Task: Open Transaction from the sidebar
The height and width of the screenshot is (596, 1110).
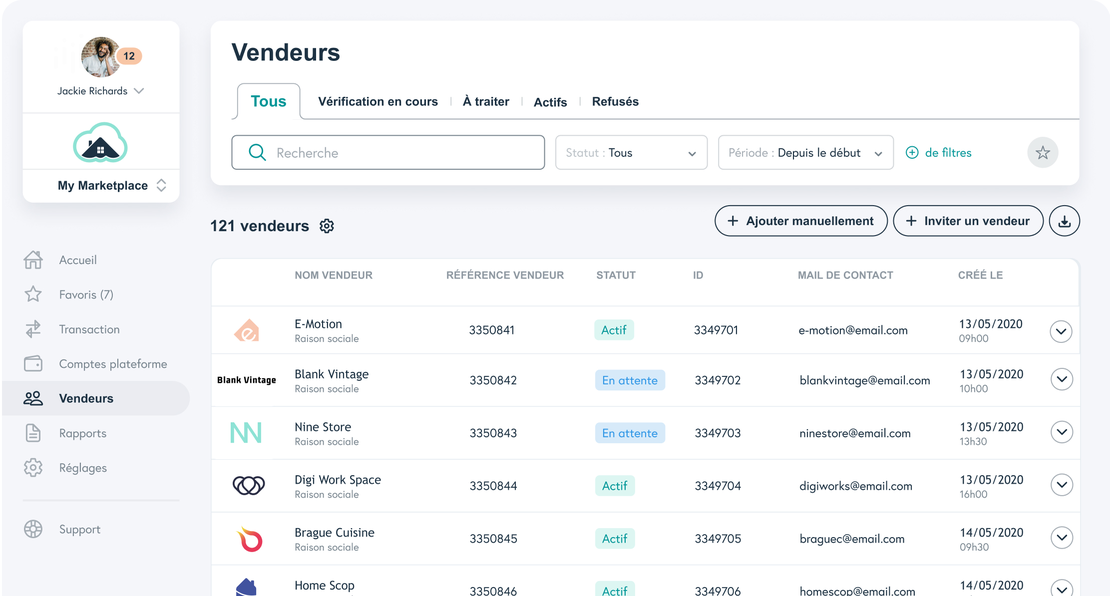Action: (x=89, y=329)
